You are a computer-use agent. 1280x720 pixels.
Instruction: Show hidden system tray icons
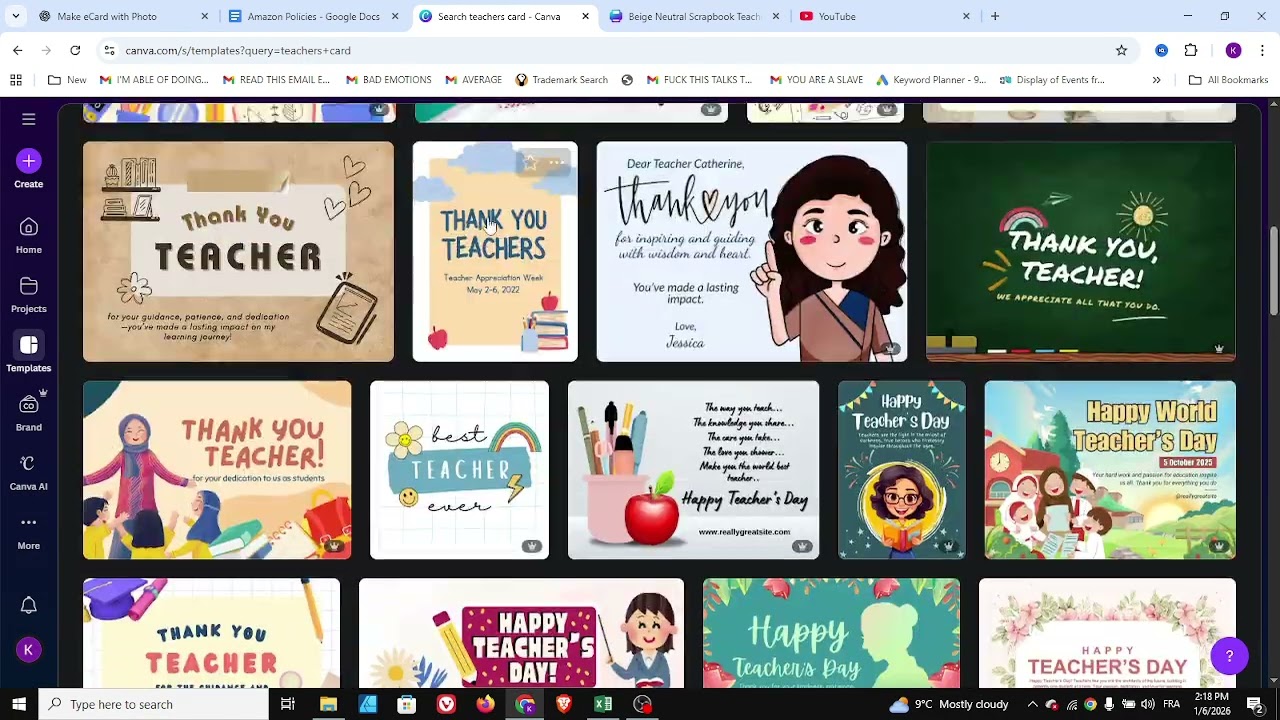(1032, 704)
